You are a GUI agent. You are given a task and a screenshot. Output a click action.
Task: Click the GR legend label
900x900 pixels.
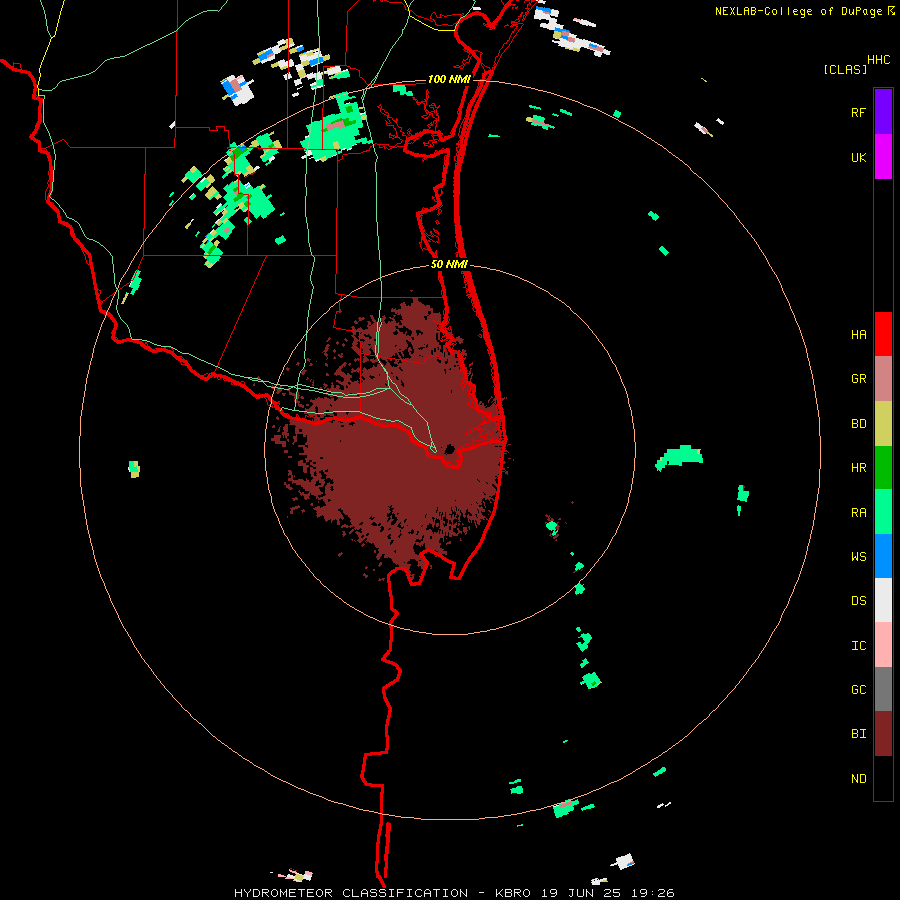(858, 379)
